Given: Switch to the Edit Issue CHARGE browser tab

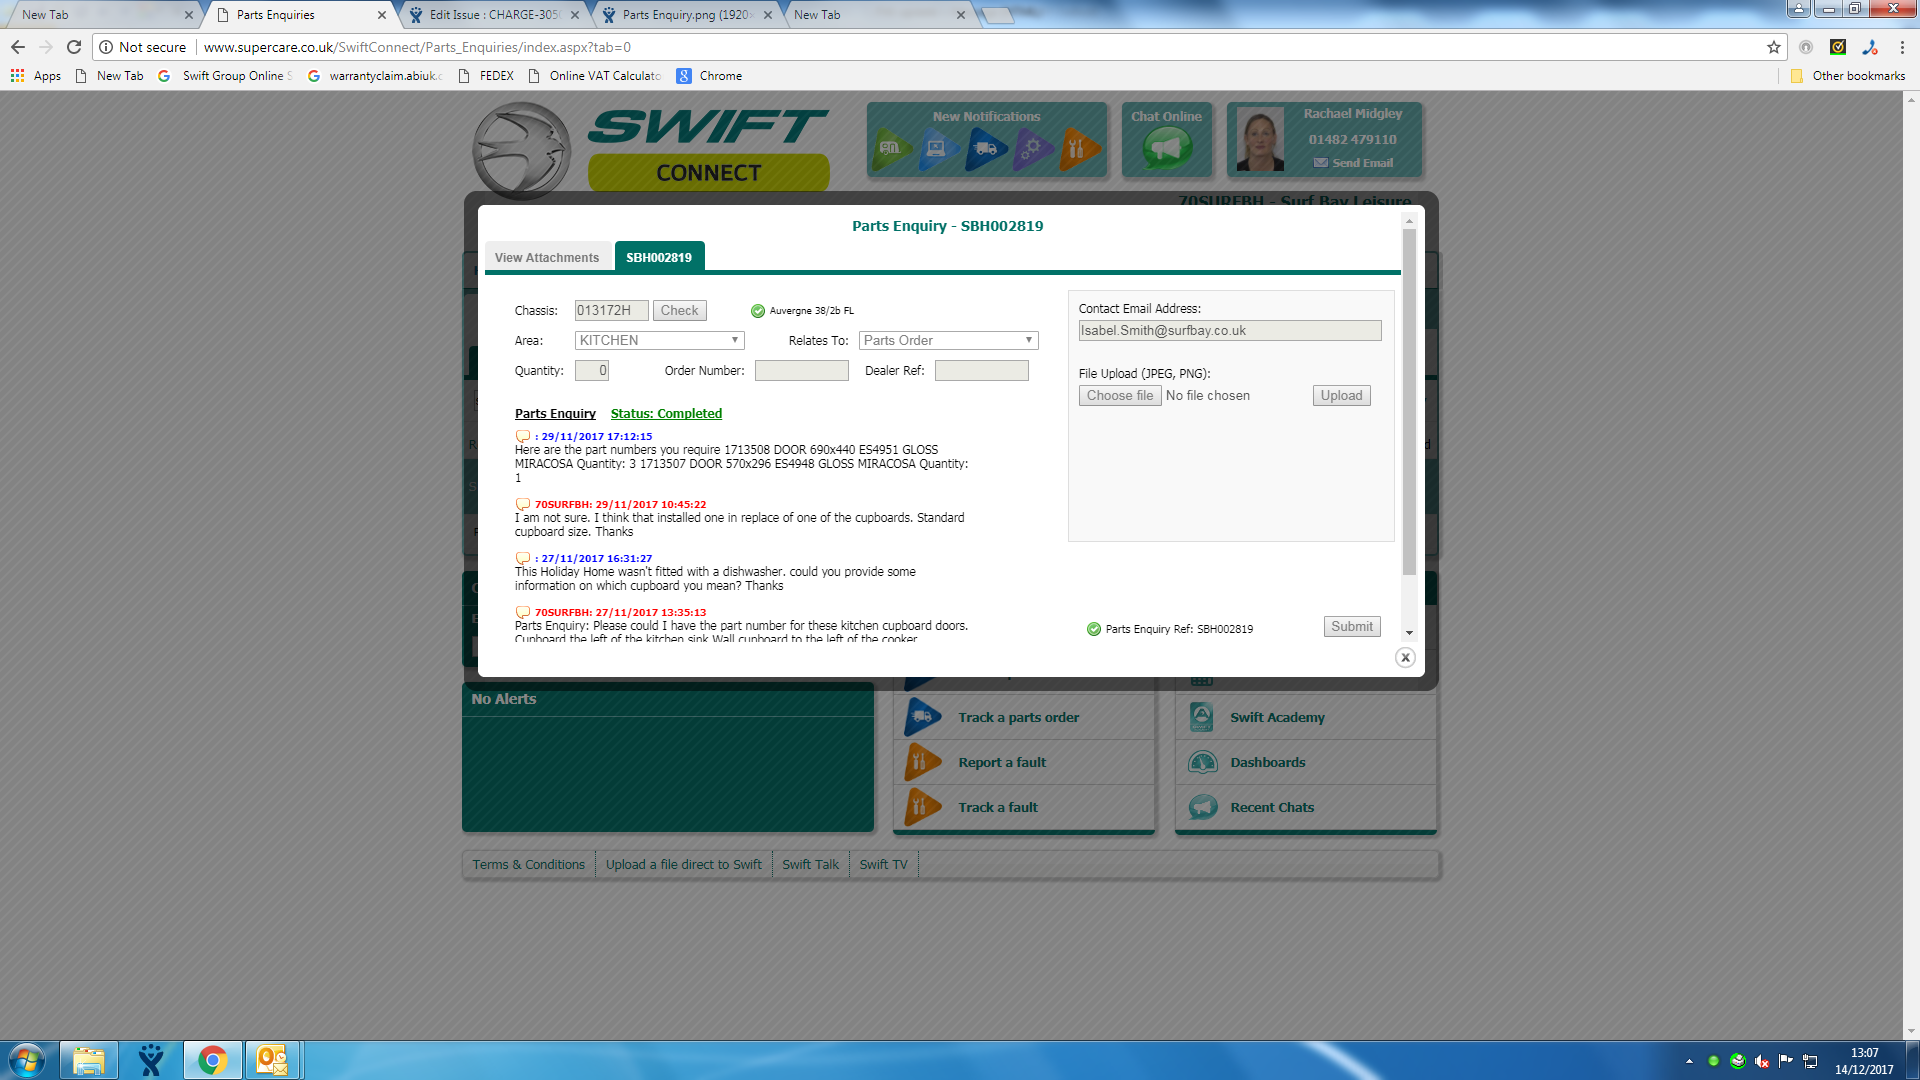Looking at the screenshot, I should click(x=494, y=15).
